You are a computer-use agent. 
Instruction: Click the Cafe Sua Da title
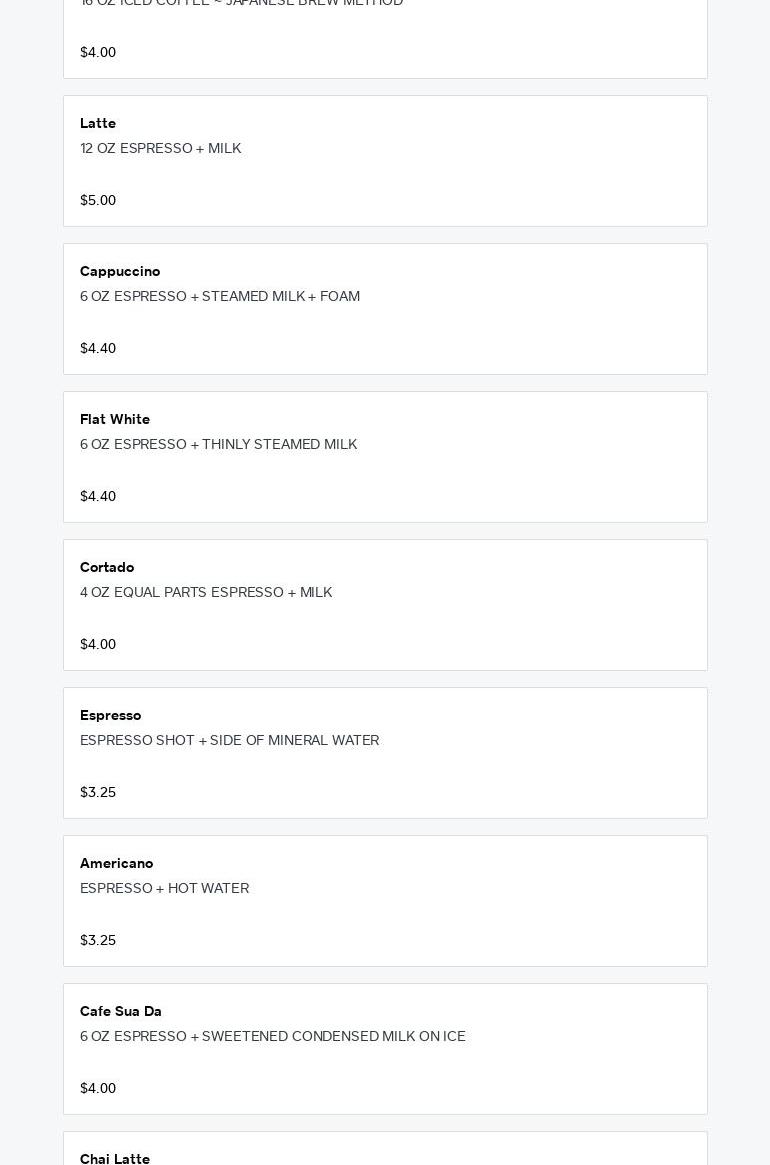pos(121,1011)
